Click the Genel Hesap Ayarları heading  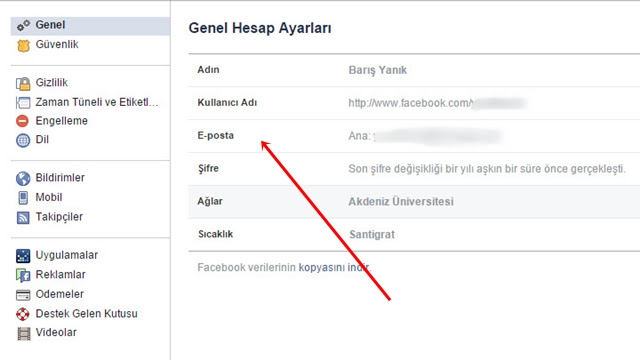click(260, 28)
